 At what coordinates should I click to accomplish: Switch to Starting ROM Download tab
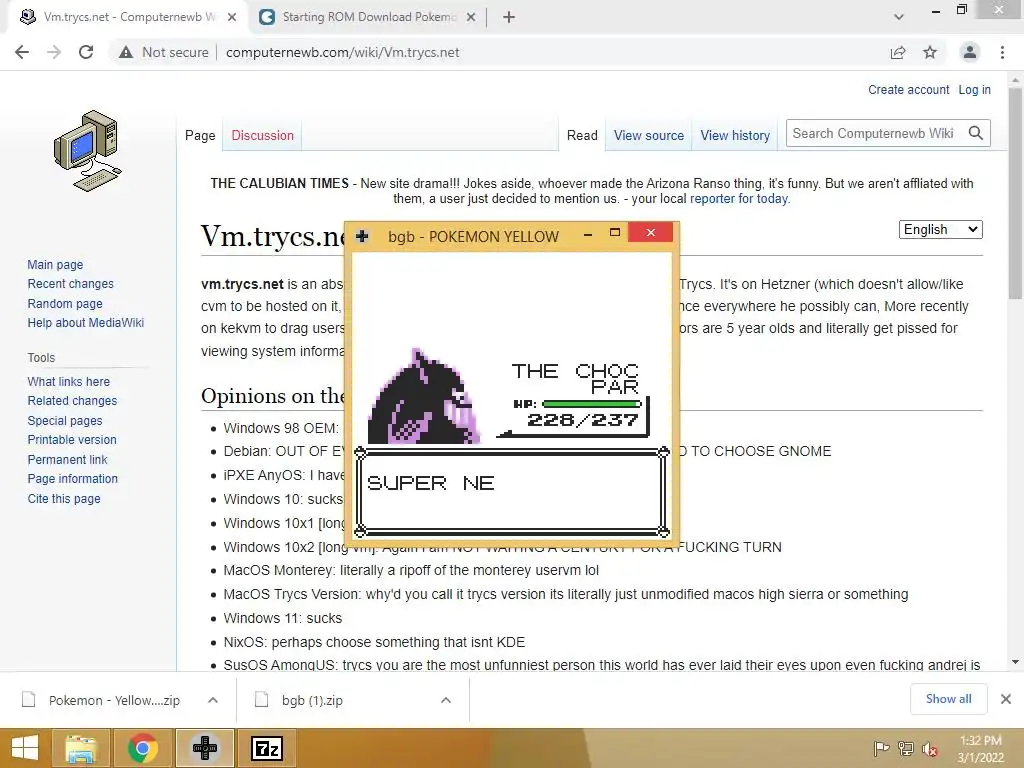click(369, 17)
